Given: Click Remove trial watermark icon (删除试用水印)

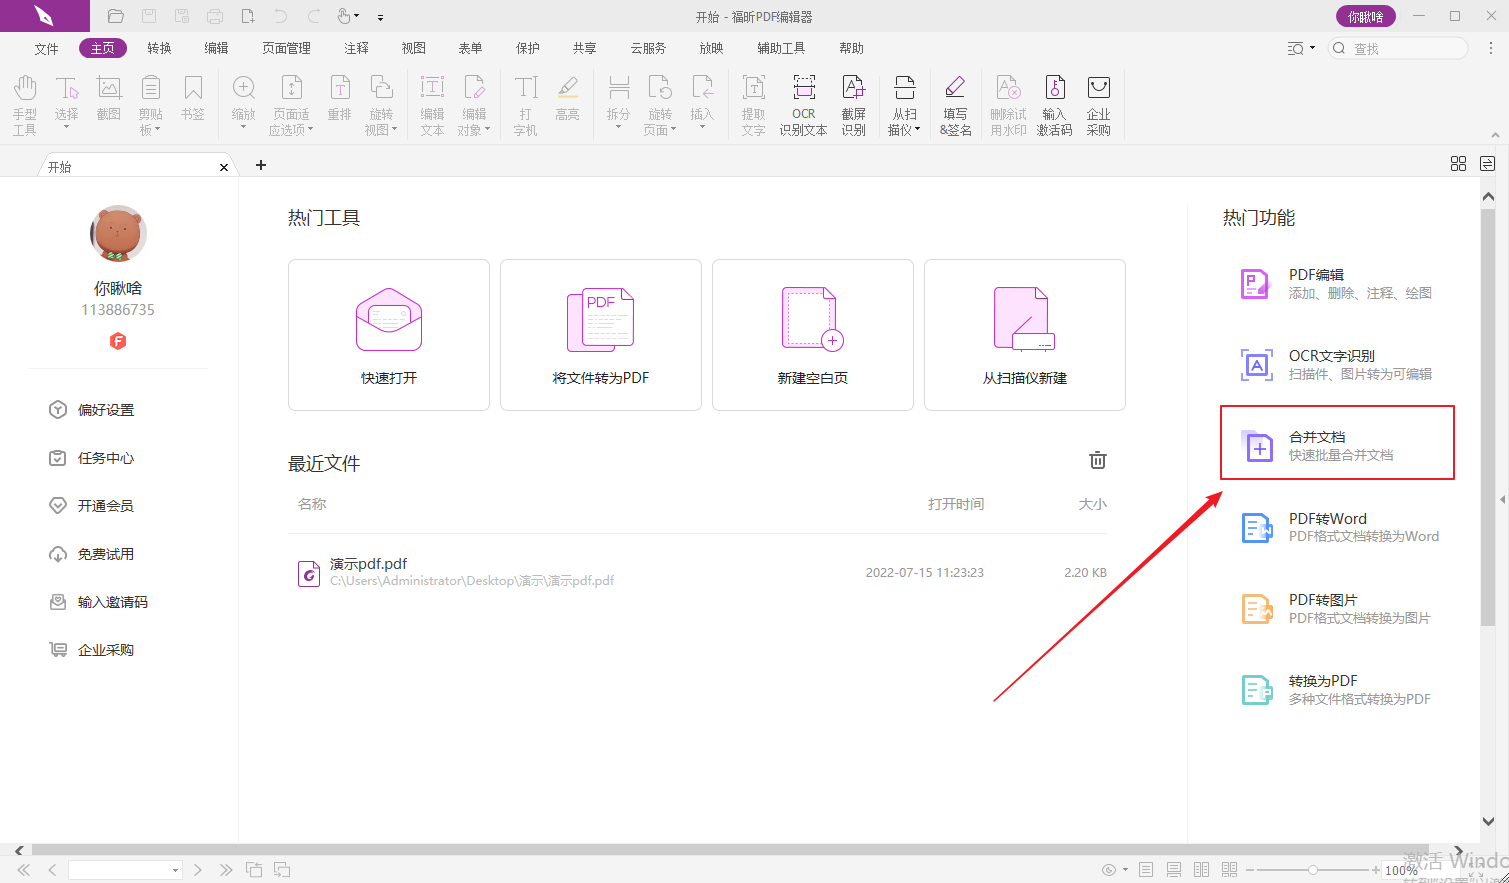Looking at the screenshot, I should click(x=1008, y=104).
